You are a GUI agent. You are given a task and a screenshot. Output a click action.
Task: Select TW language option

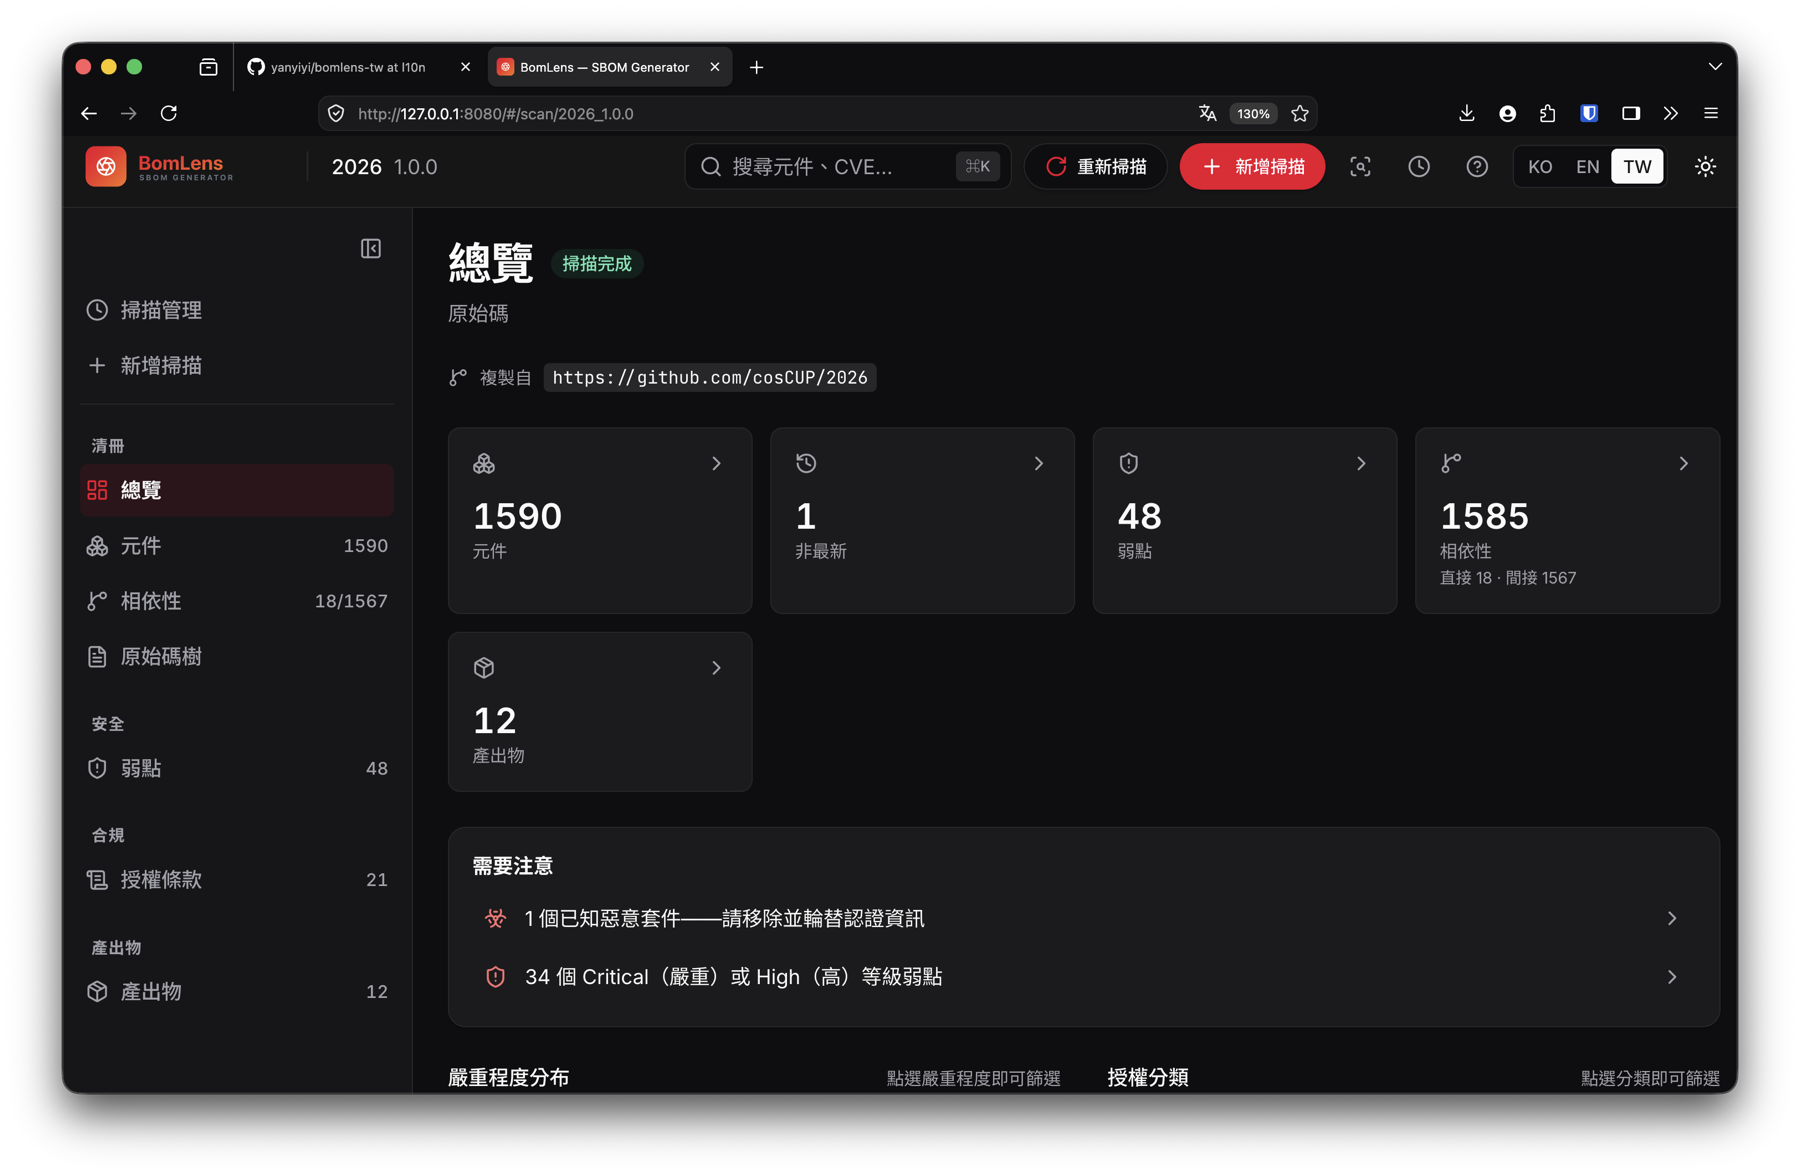click(x=1637, y=167)
